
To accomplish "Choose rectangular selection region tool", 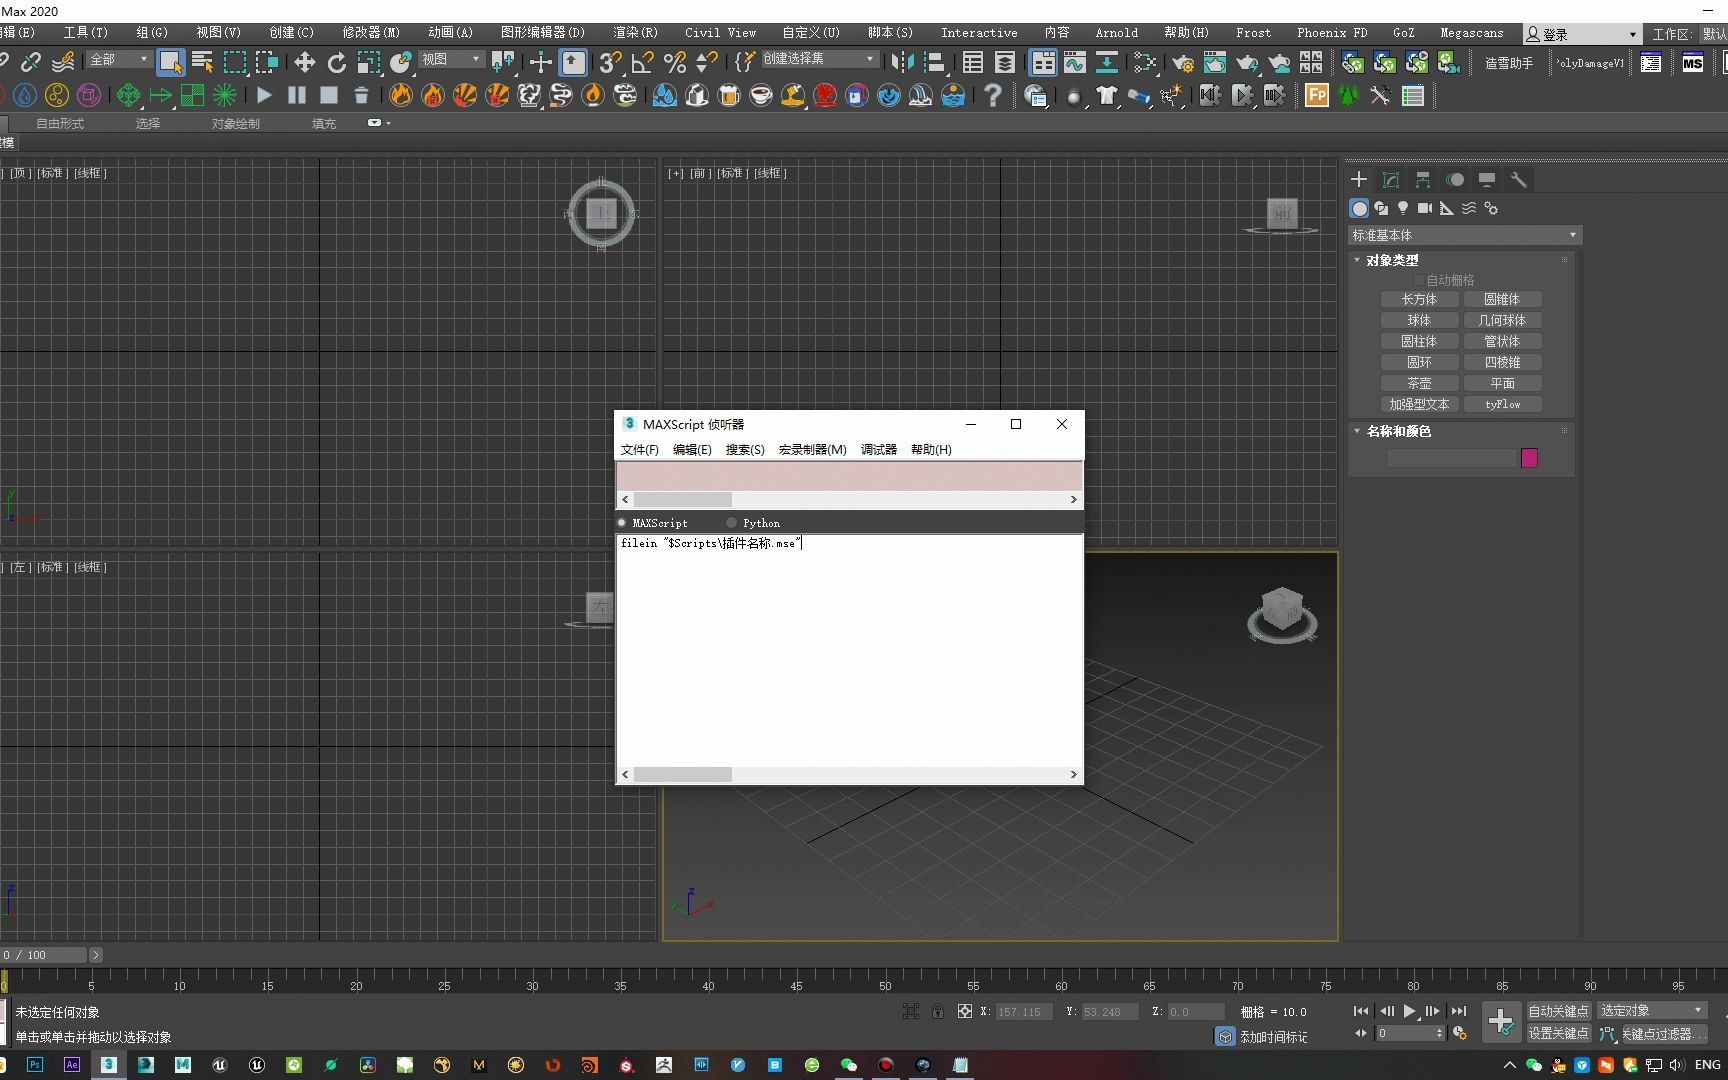I will tap(234, 63).
